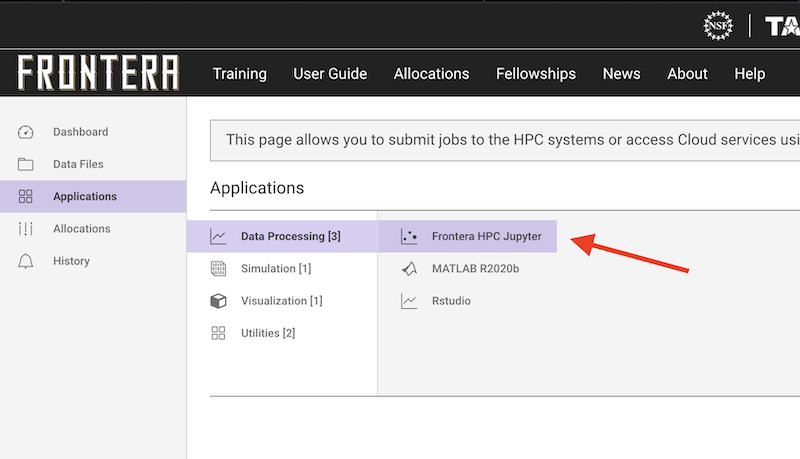Open Allocations in the sidebar

point(93,228)
